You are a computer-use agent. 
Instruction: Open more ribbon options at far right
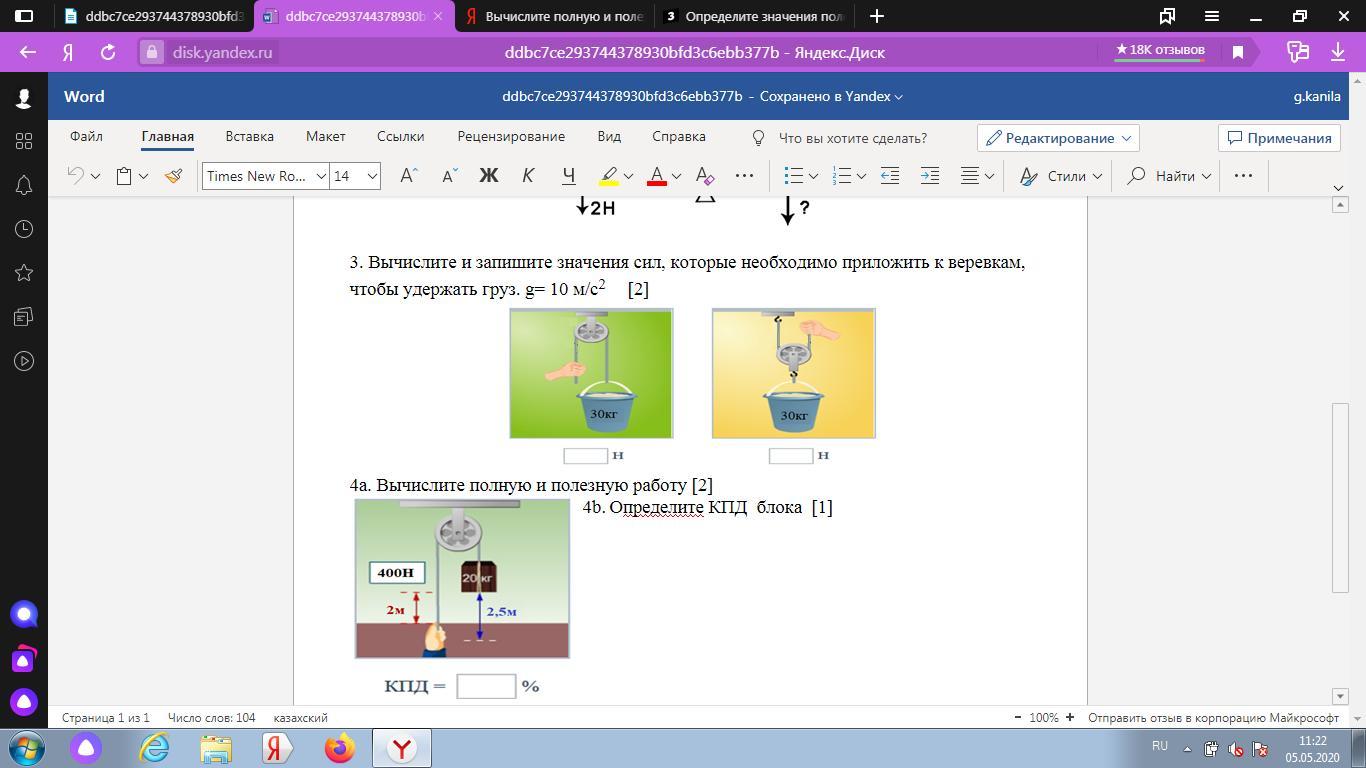[1244, 176]
